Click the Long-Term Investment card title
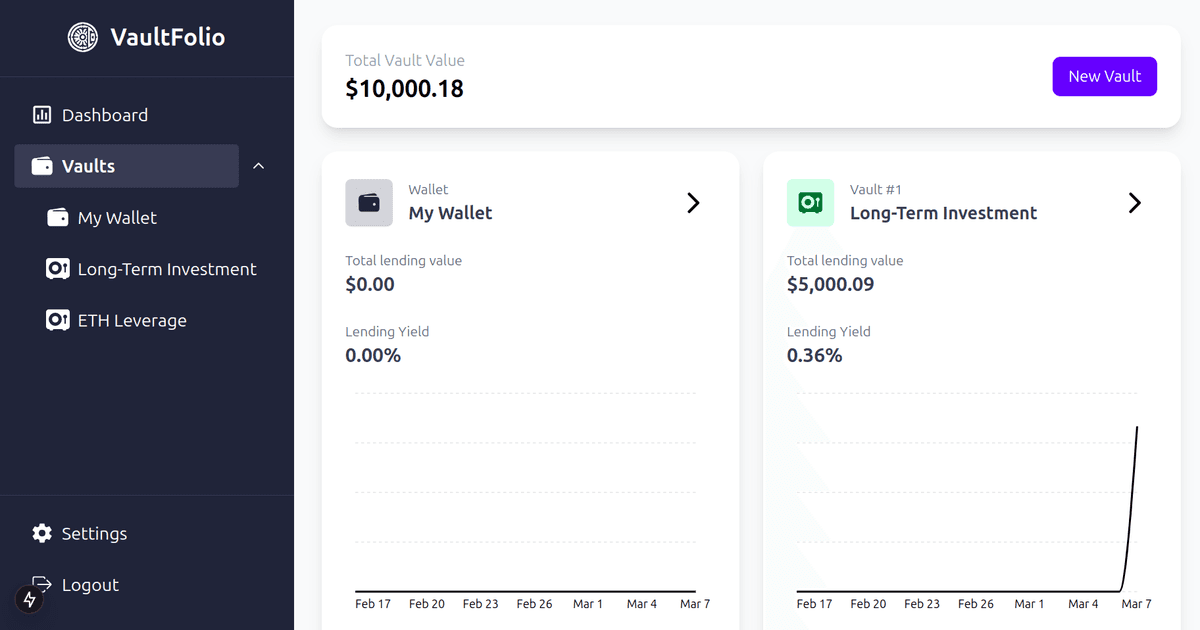This screenshot has height=630, width=1200. [943, 213]
